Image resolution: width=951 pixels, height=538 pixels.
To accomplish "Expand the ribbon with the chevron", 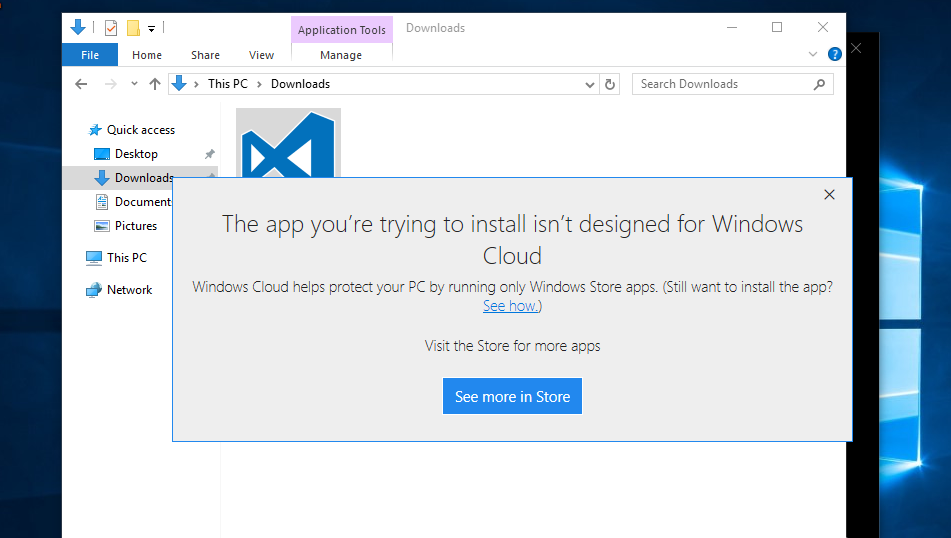I will [x=813, y=54].
